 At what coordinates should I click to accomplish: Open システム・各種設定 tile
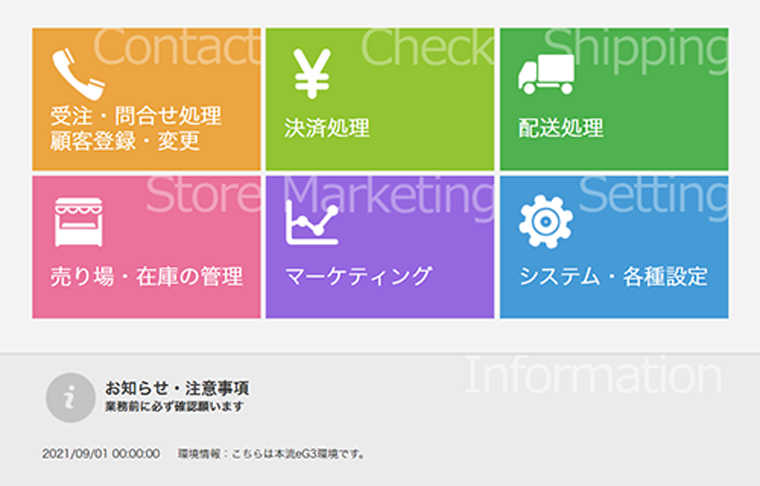tap(614, 247)
